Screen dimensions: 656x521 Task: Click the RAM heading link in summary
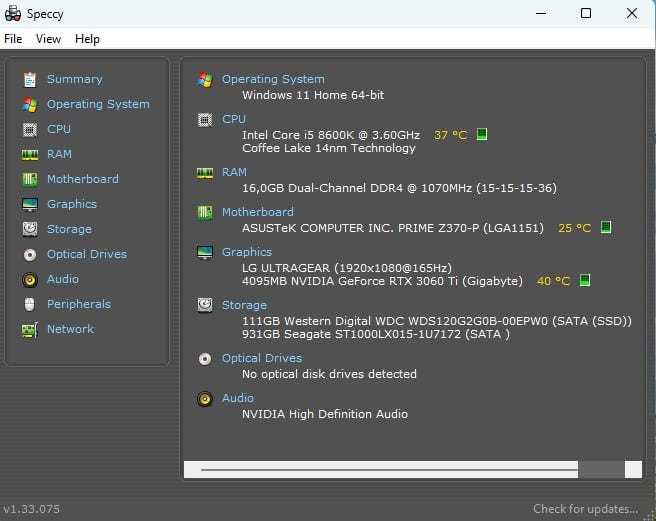click(234, 172)
